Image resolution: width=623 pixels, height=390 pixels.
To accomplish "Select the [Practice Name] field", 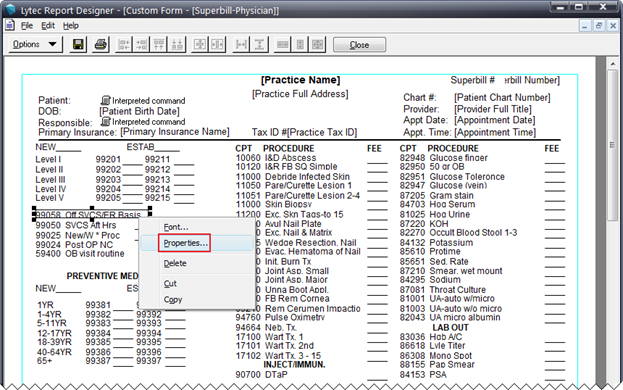I will [300, 80].
